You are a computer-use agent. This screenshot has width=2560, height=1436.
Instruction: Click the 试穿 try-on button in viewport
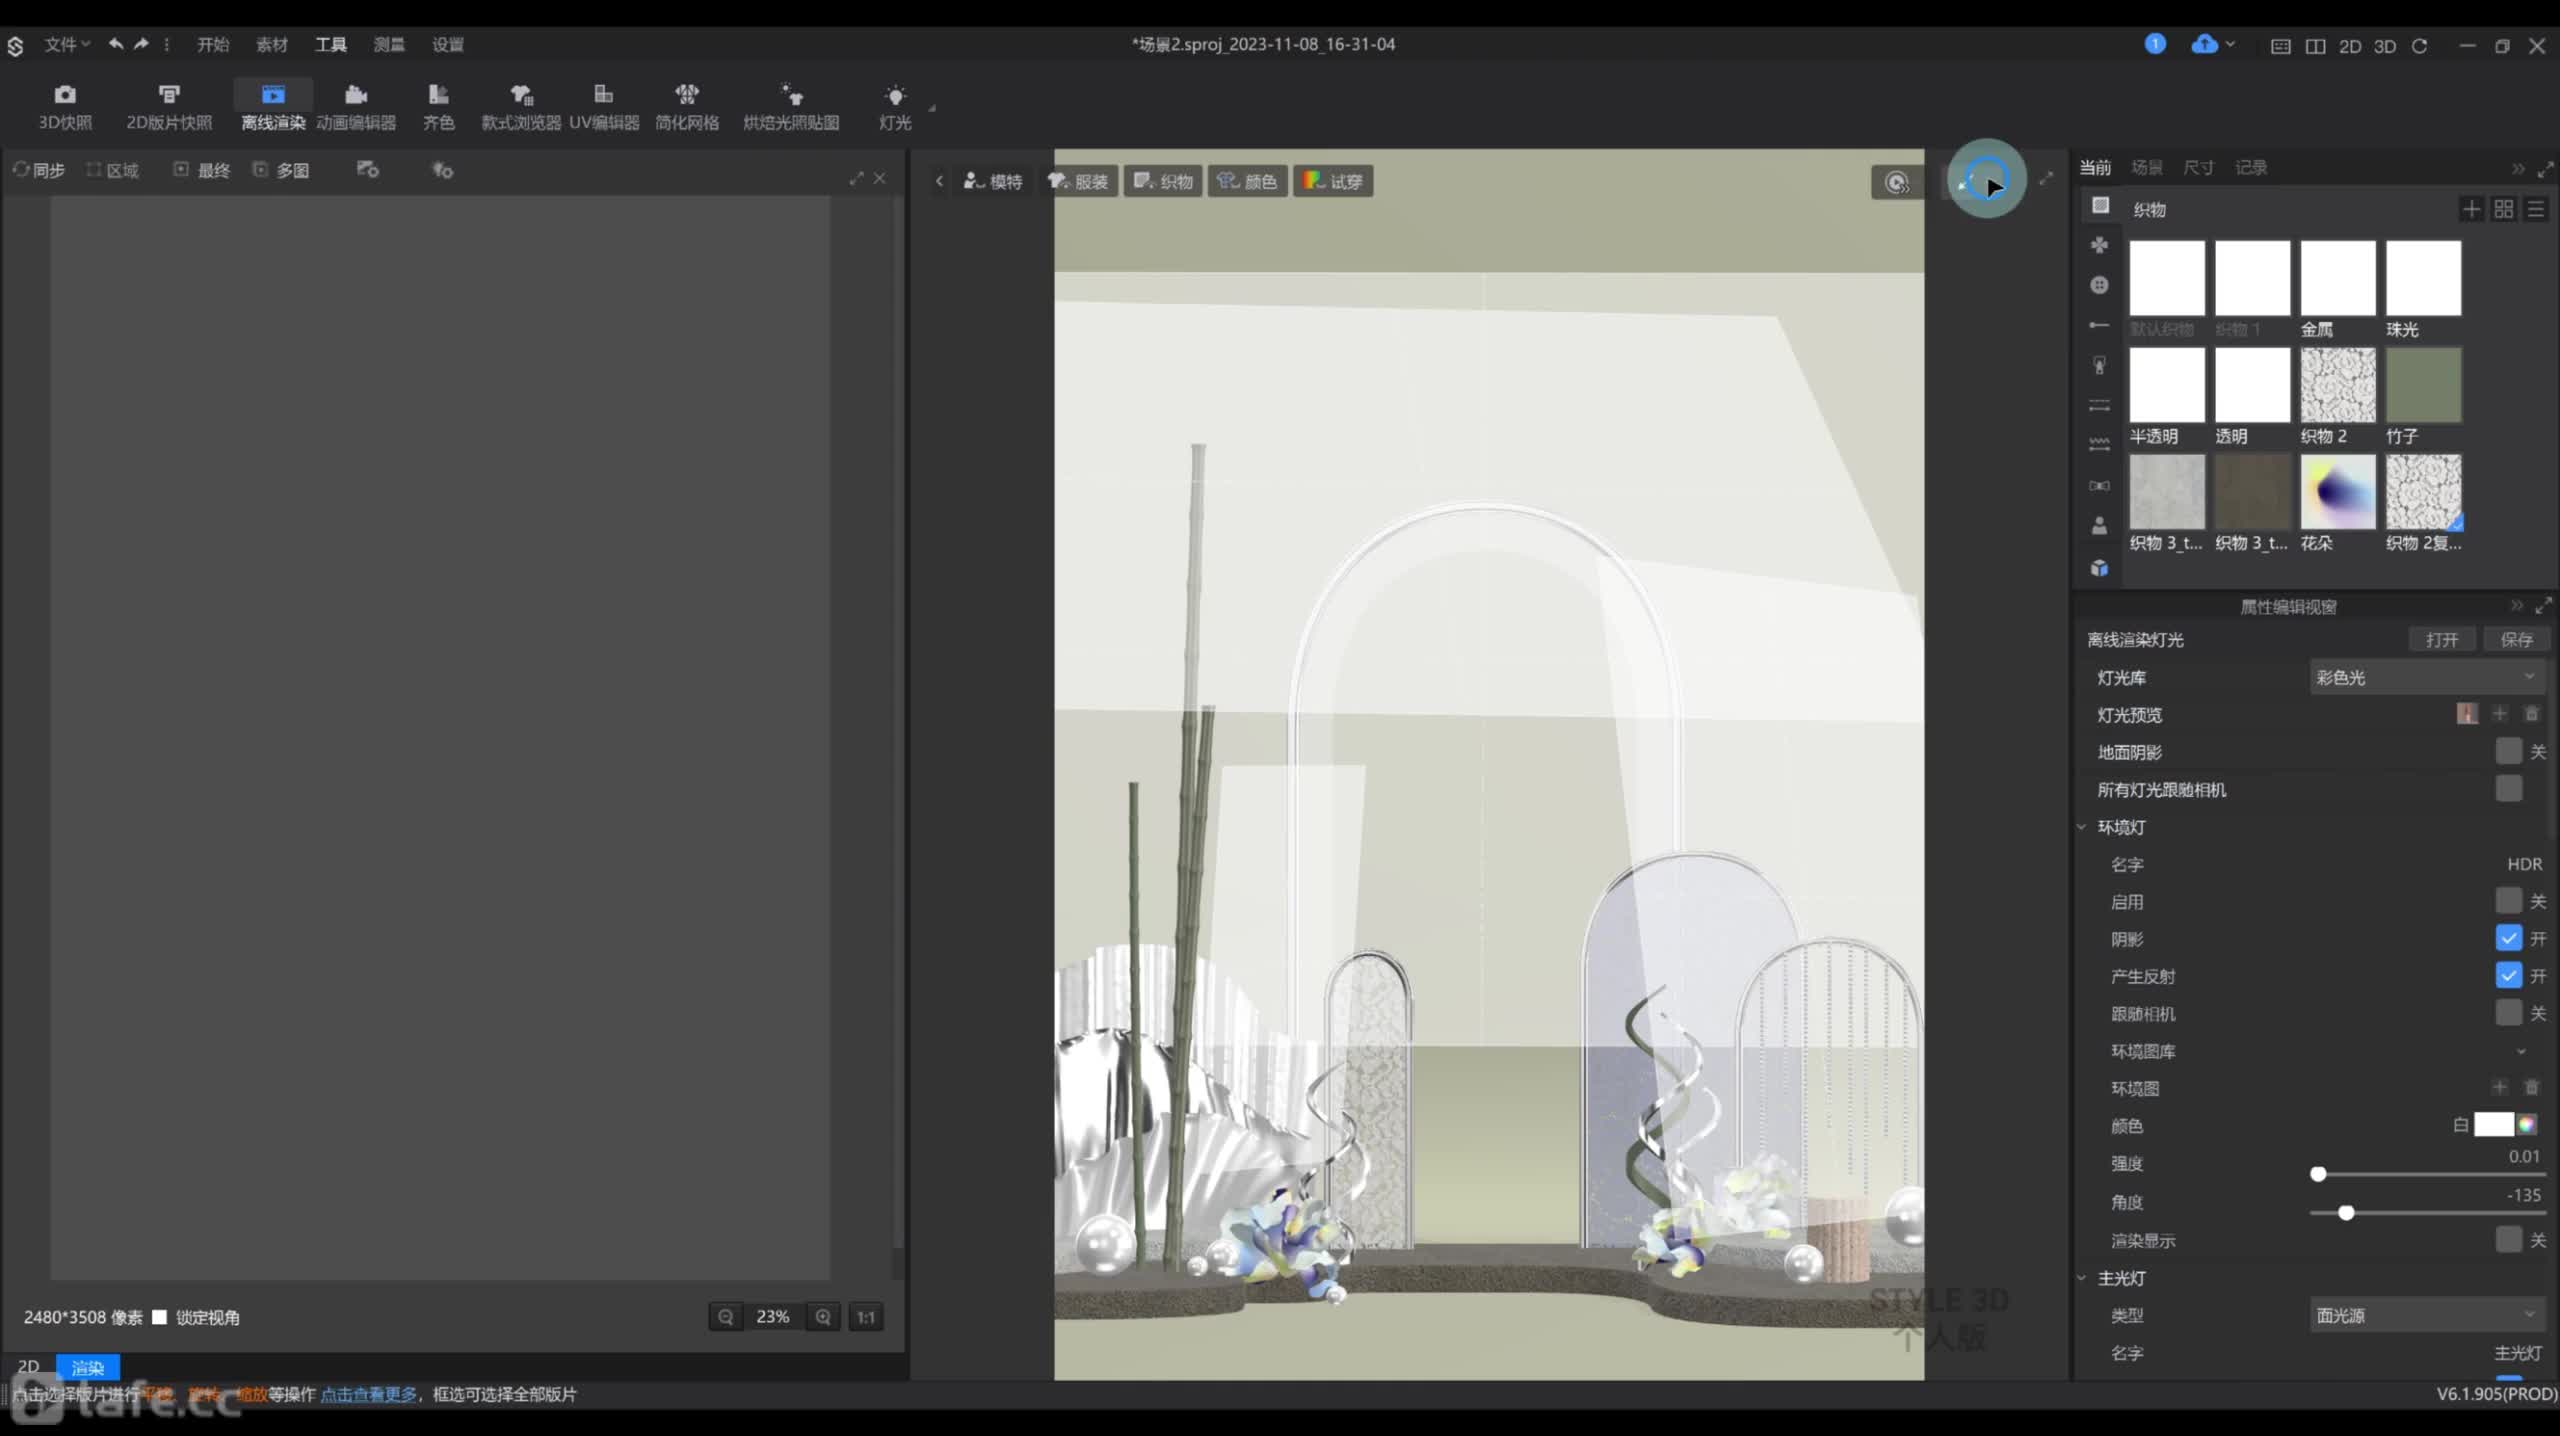coord(1333,181)
